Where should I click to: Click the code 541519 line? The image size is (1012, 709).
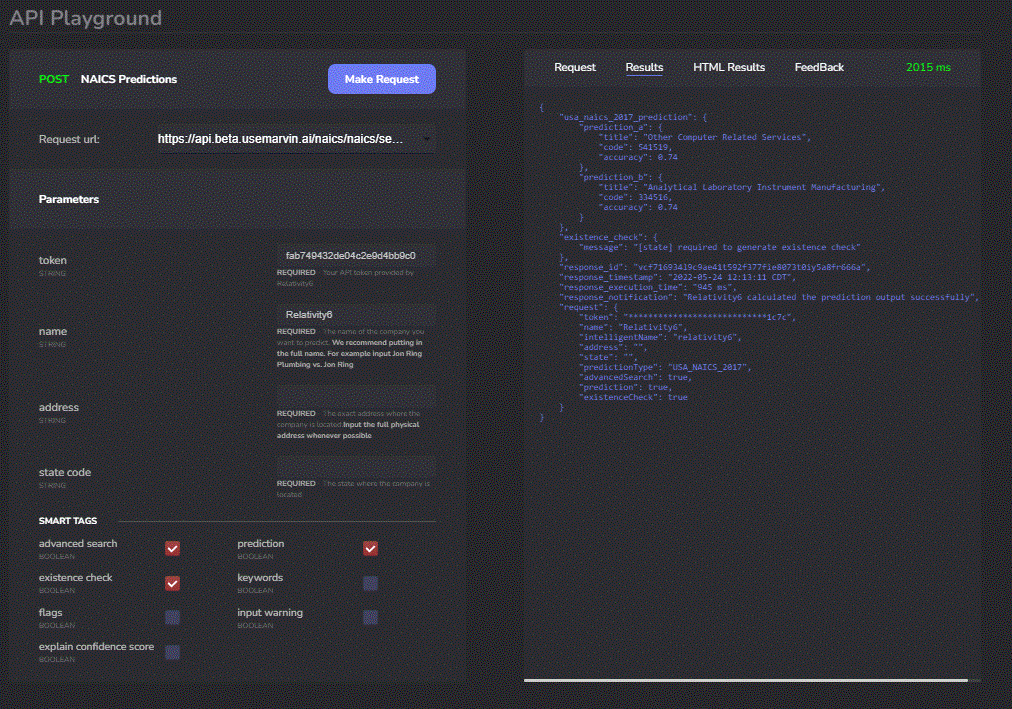pos(636,147)
